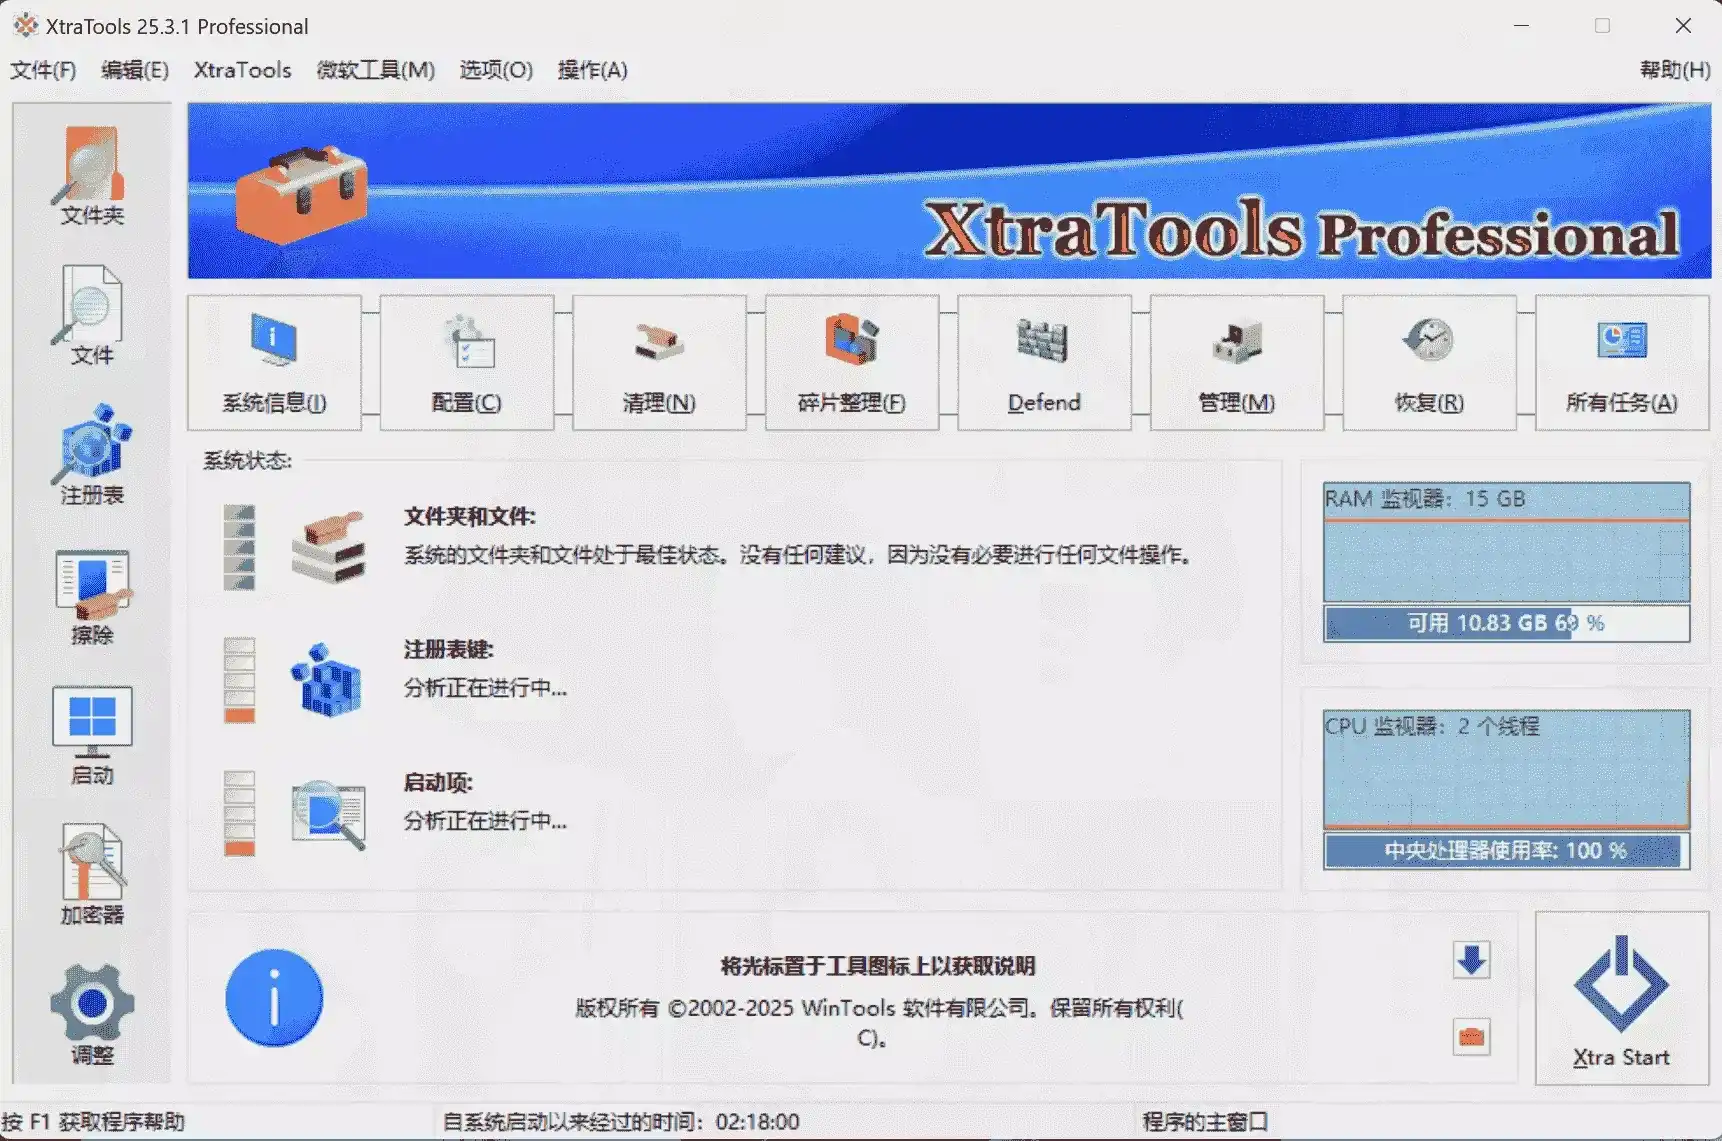This screenshot has width=1722, height=1141.
Task: Click the toolbox logo in banner
Action: (x=301, y=194)
